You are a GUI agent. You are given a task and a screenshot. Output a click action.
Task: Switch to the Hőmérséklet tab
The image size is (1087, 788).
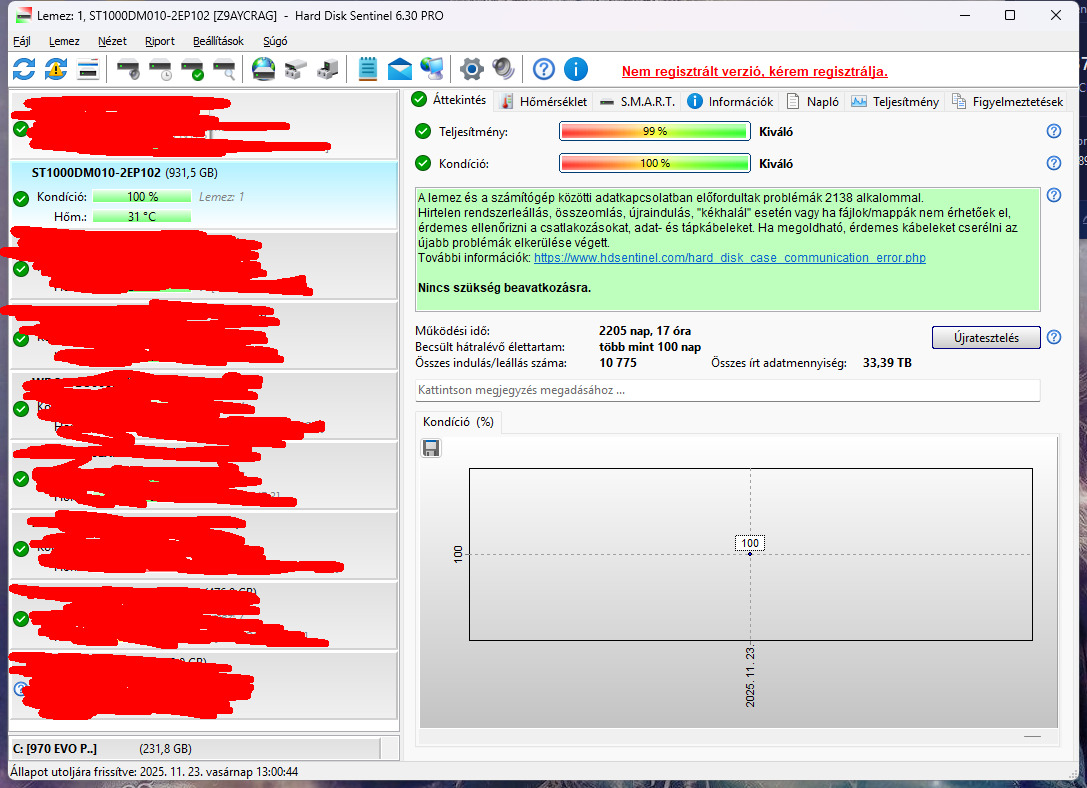pyautogui.click(x=544, y=102)
